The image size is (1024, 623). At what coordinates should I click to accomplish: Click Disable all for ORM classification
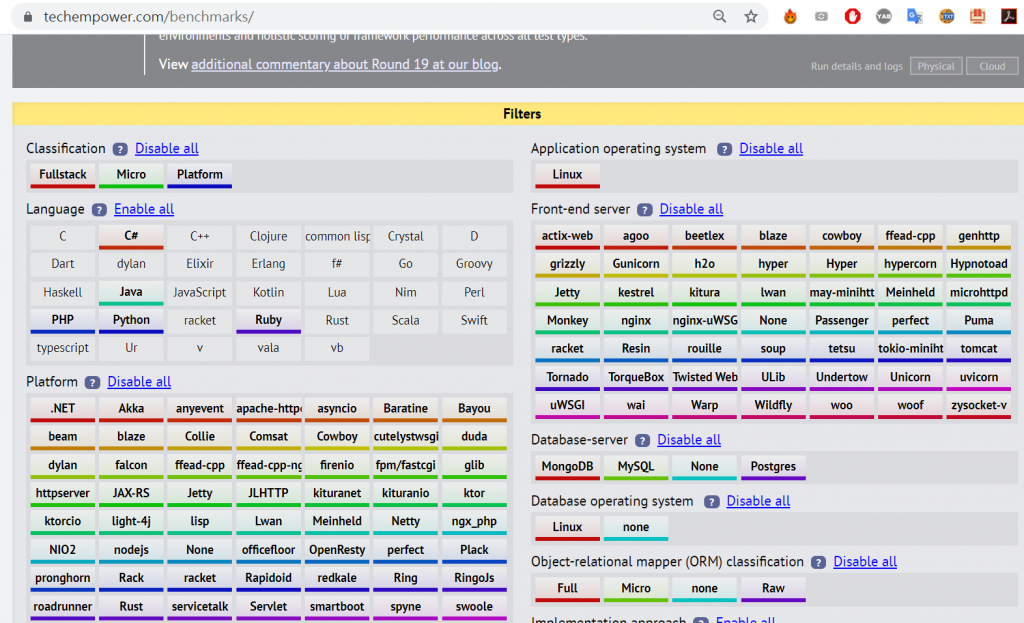865,562
